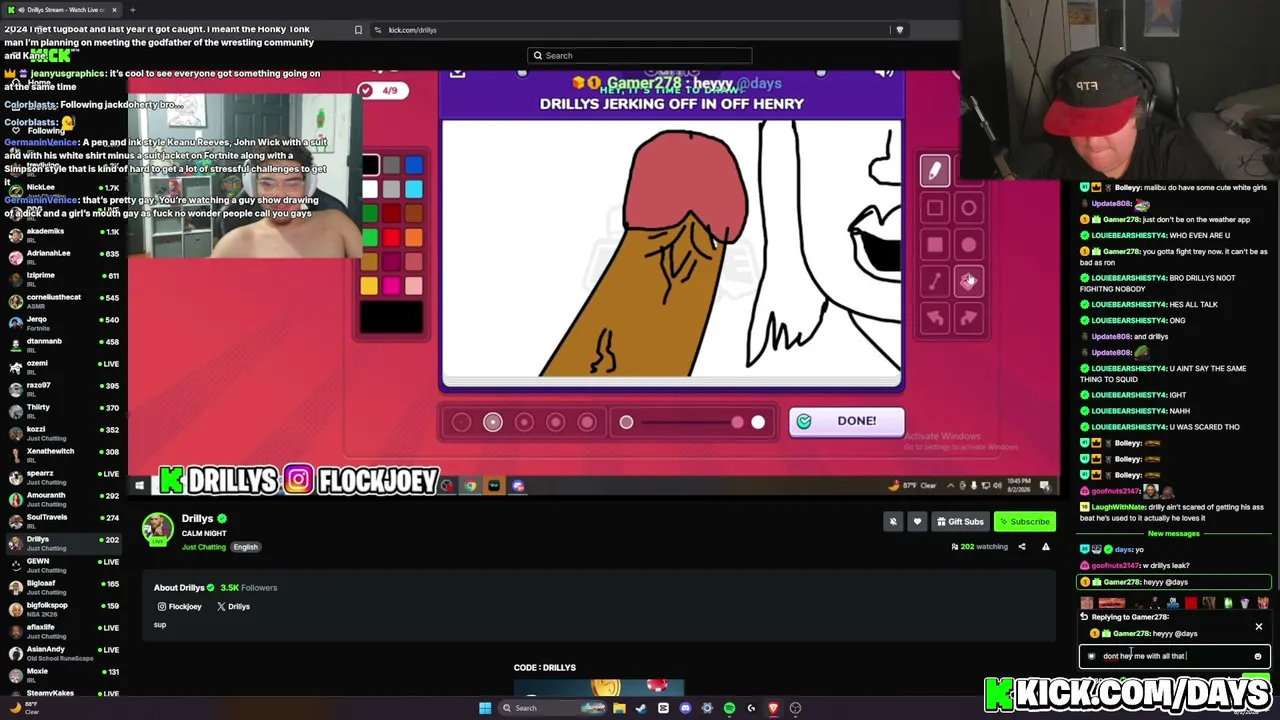Open the Windows Start menu
Image resolution: width=1280 pixels, height=720 pixels.
click(485, 708)
